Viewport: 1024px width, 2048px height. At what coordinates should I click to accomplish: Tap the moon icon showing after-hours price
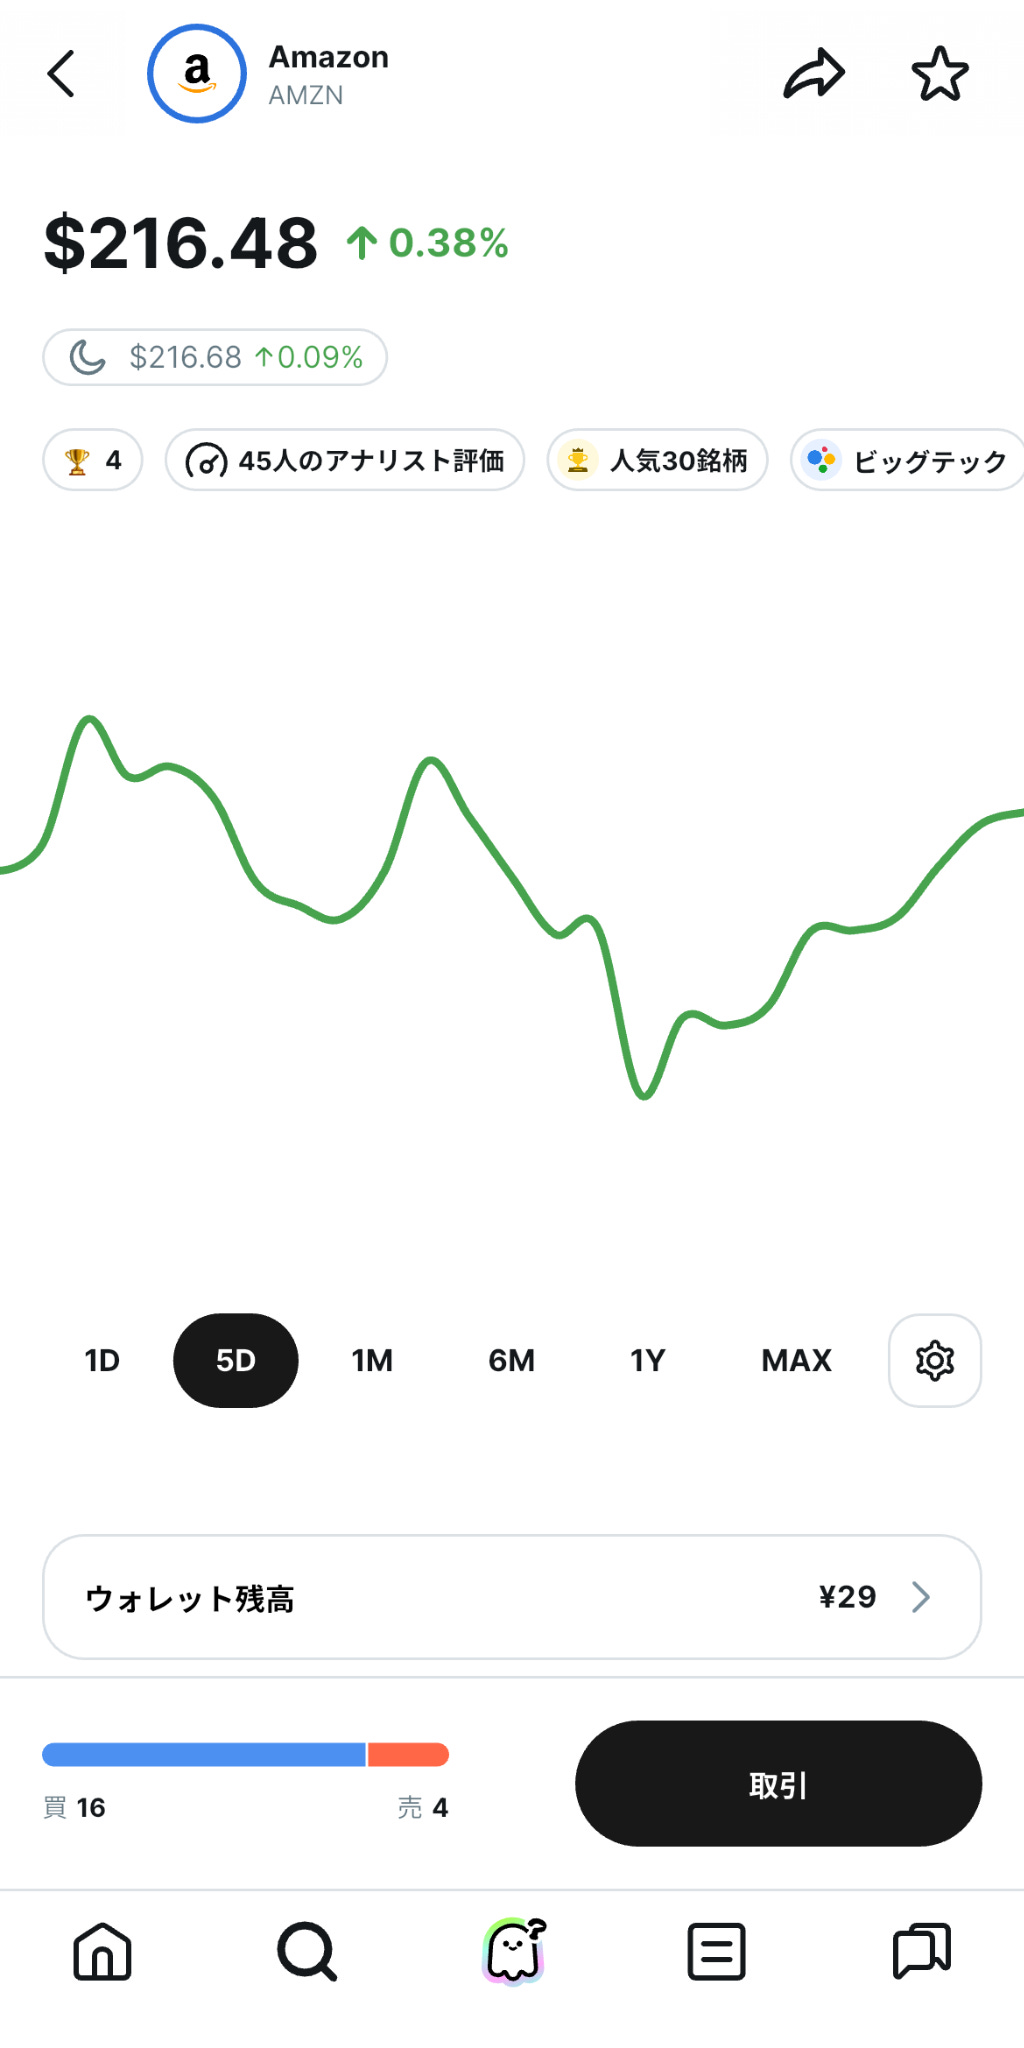tap(214, 356)
